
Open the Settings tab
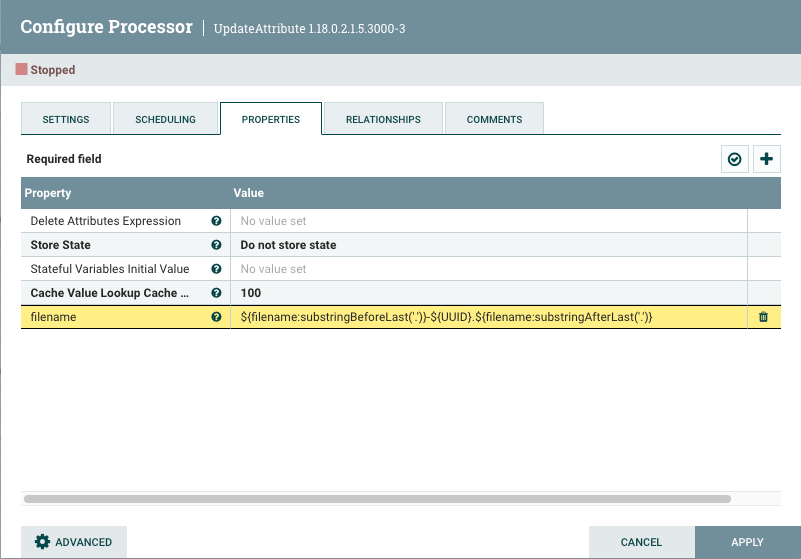click(x=66, y=119)
